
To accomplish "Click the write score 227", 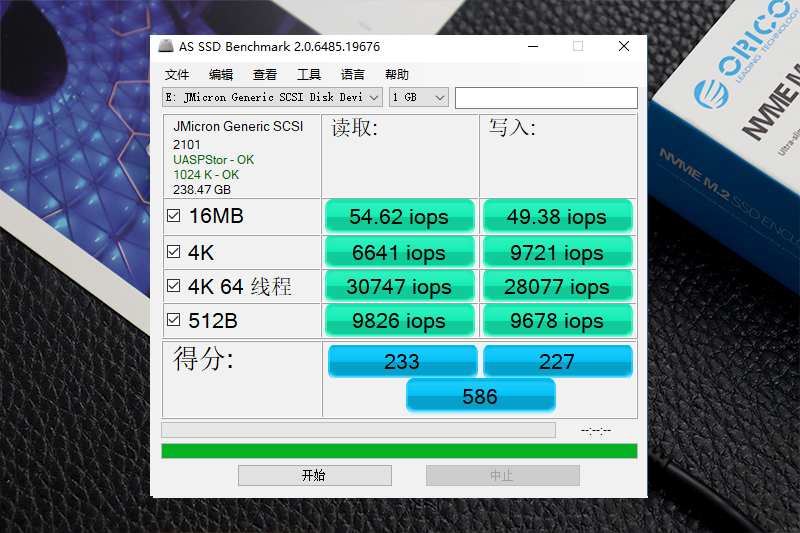I will (558, 361).
